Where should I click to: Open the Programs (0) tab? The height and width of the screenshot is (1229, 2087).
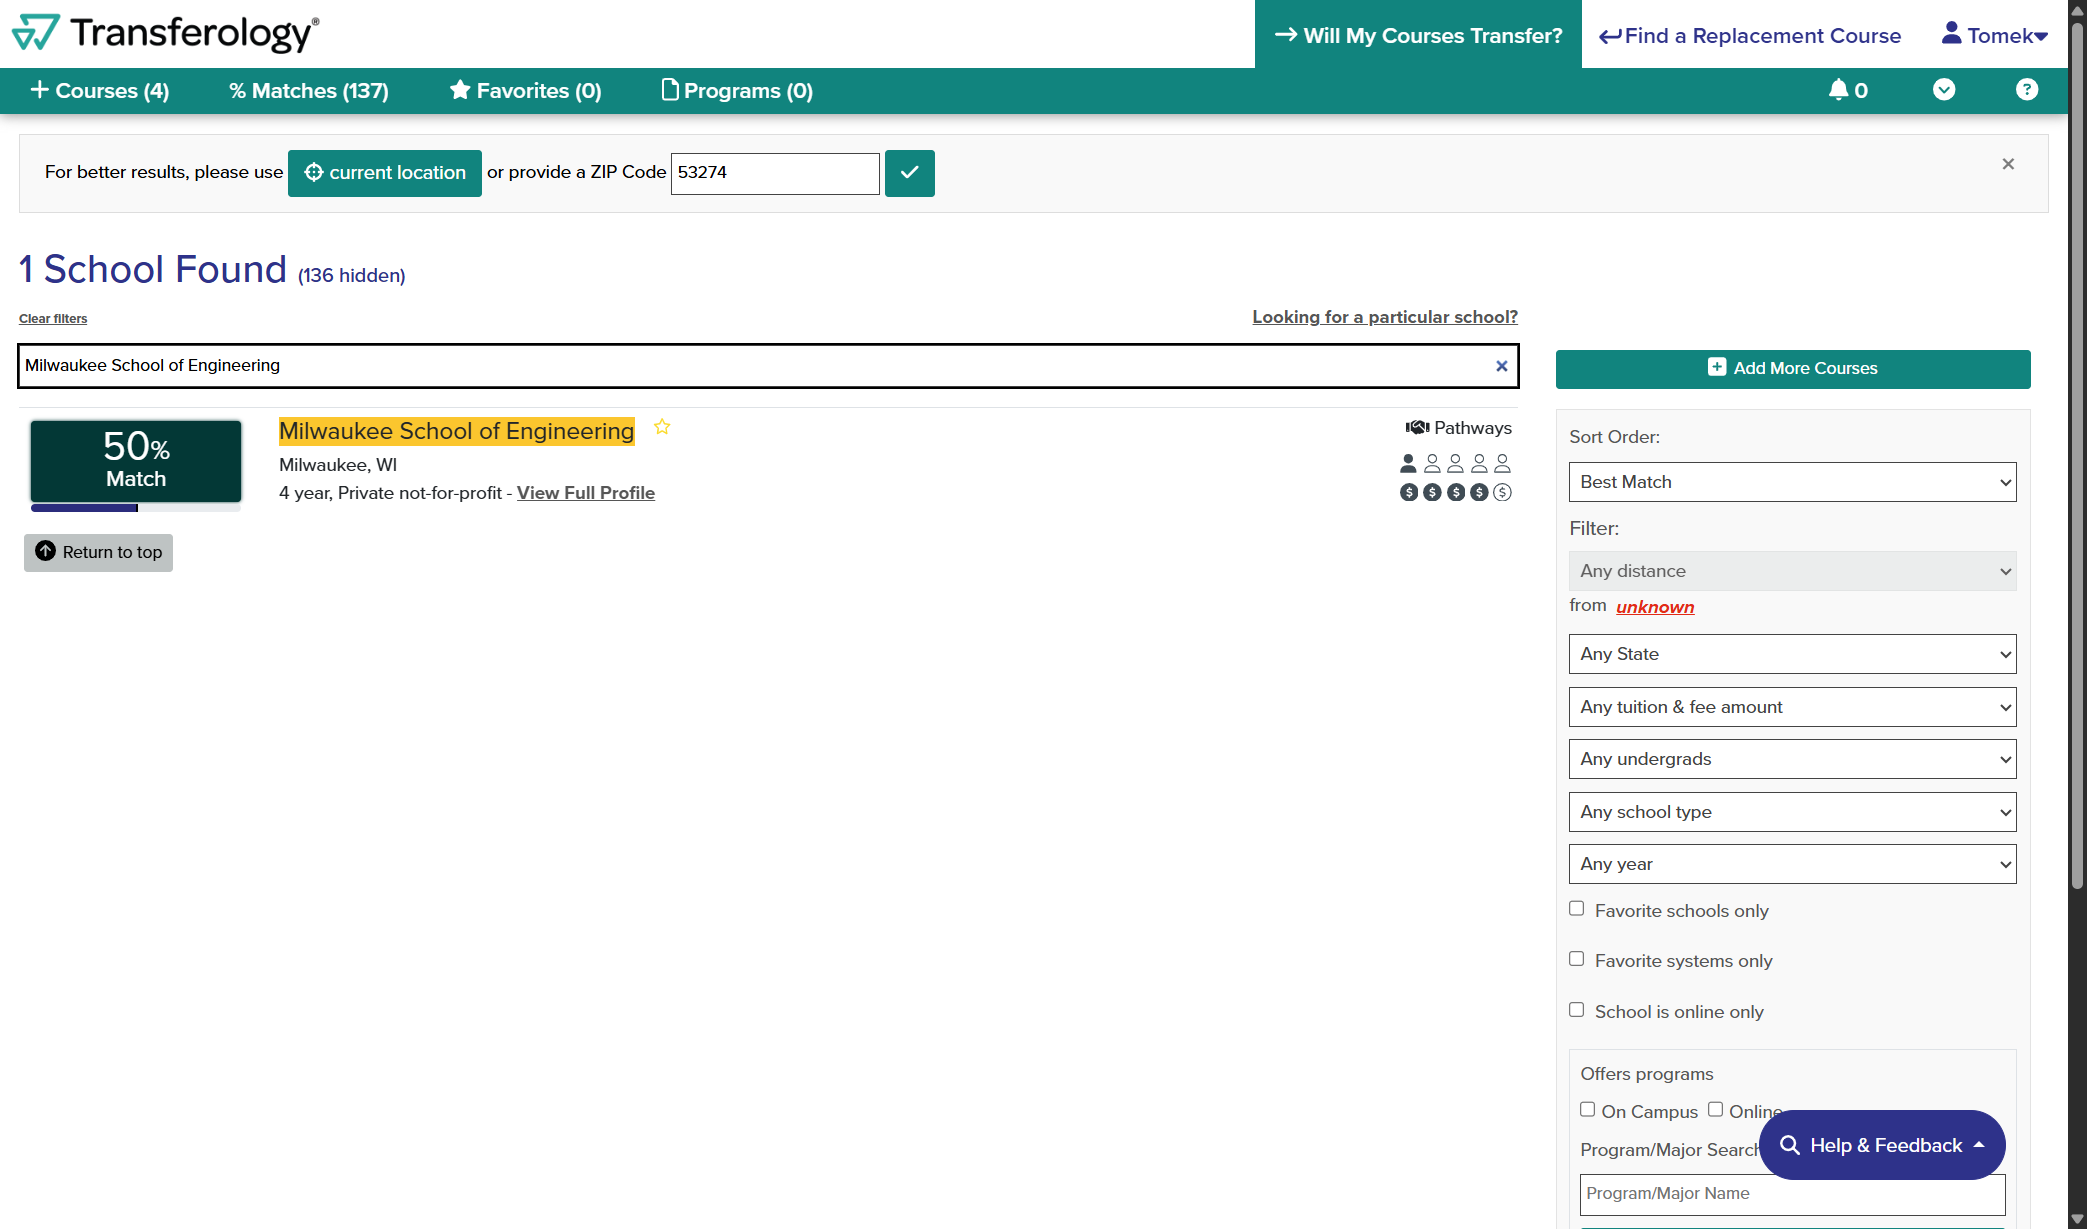[x=737, y=91]
